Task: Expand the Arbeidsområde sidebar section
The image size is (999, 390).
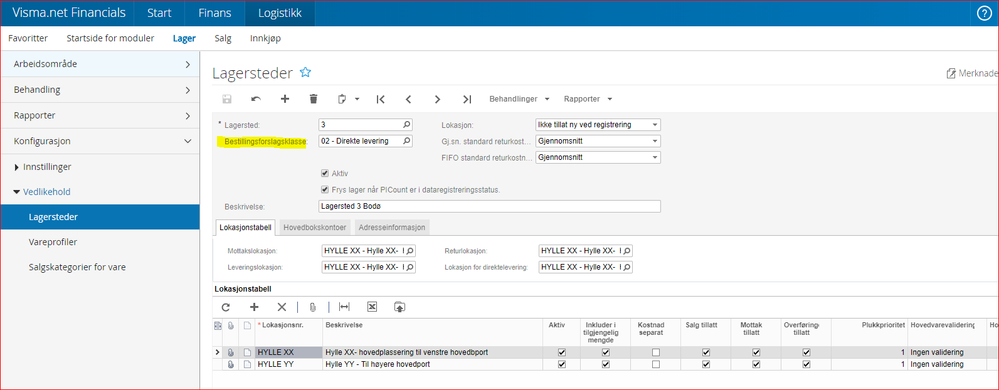Action: (x=100, y=64)
